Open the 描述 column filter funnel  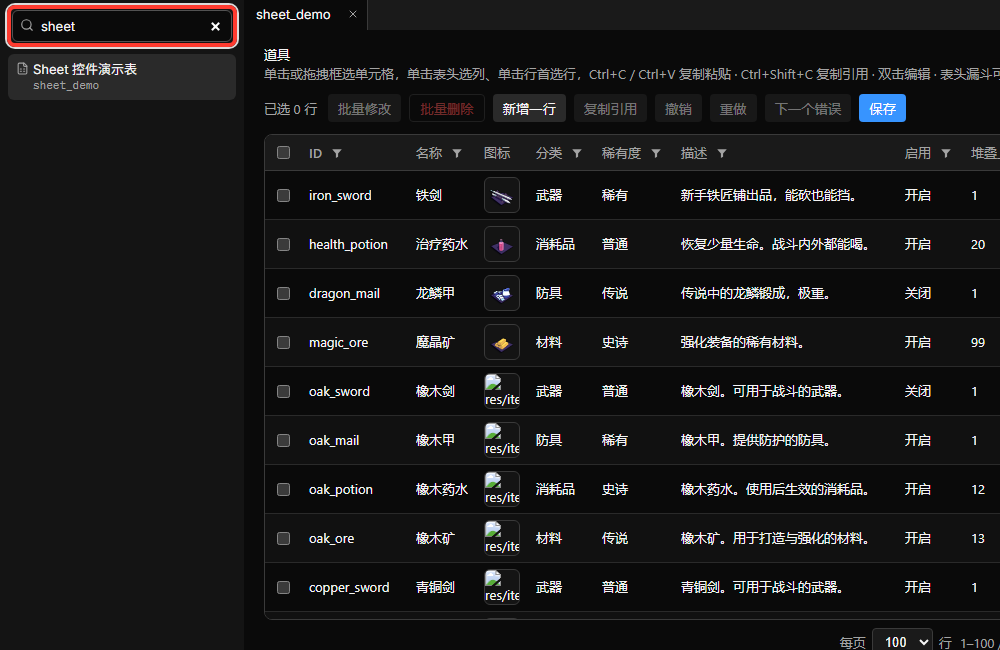[722, 153]
